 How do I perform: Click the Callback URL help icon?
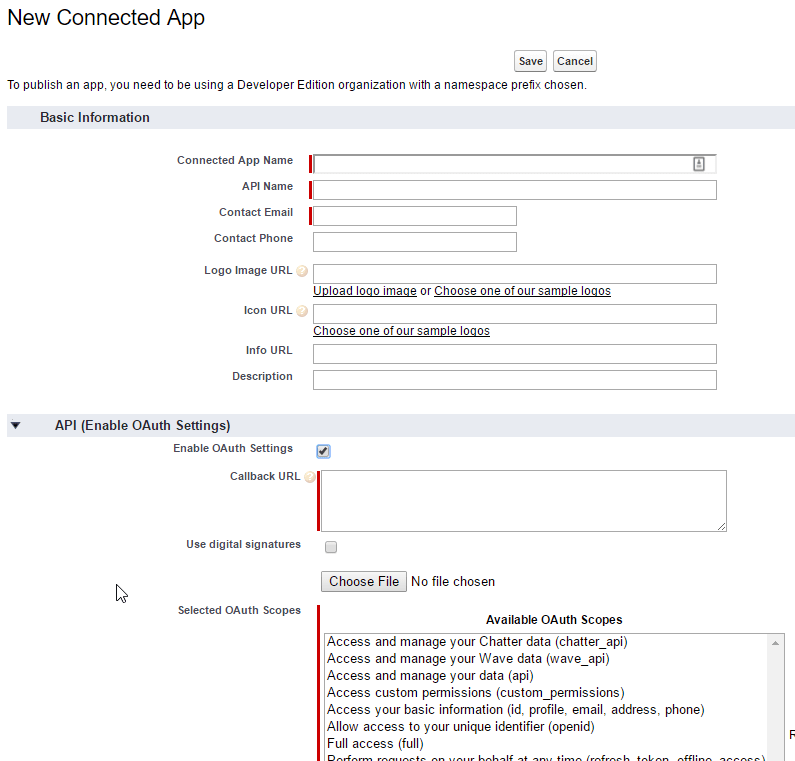(309, 478)
